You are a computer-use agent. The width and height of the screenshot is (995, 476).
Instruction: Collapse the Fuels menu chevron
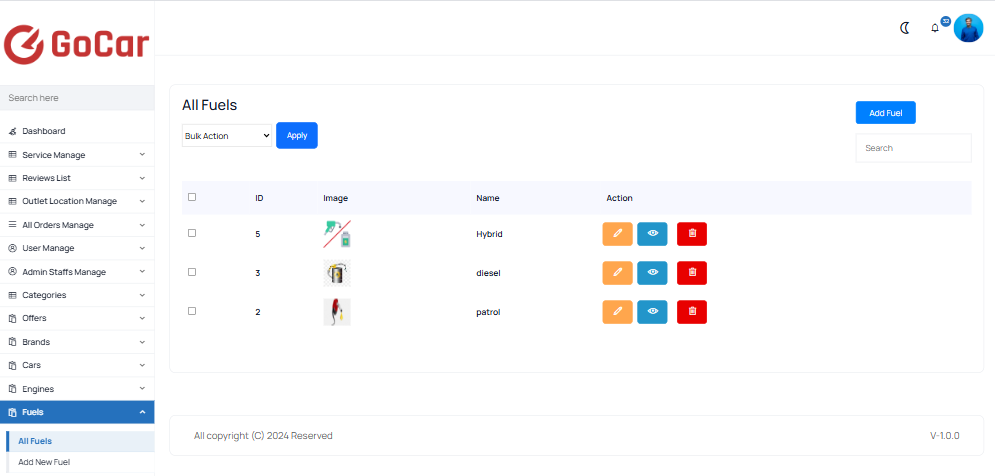coord(142,412)
